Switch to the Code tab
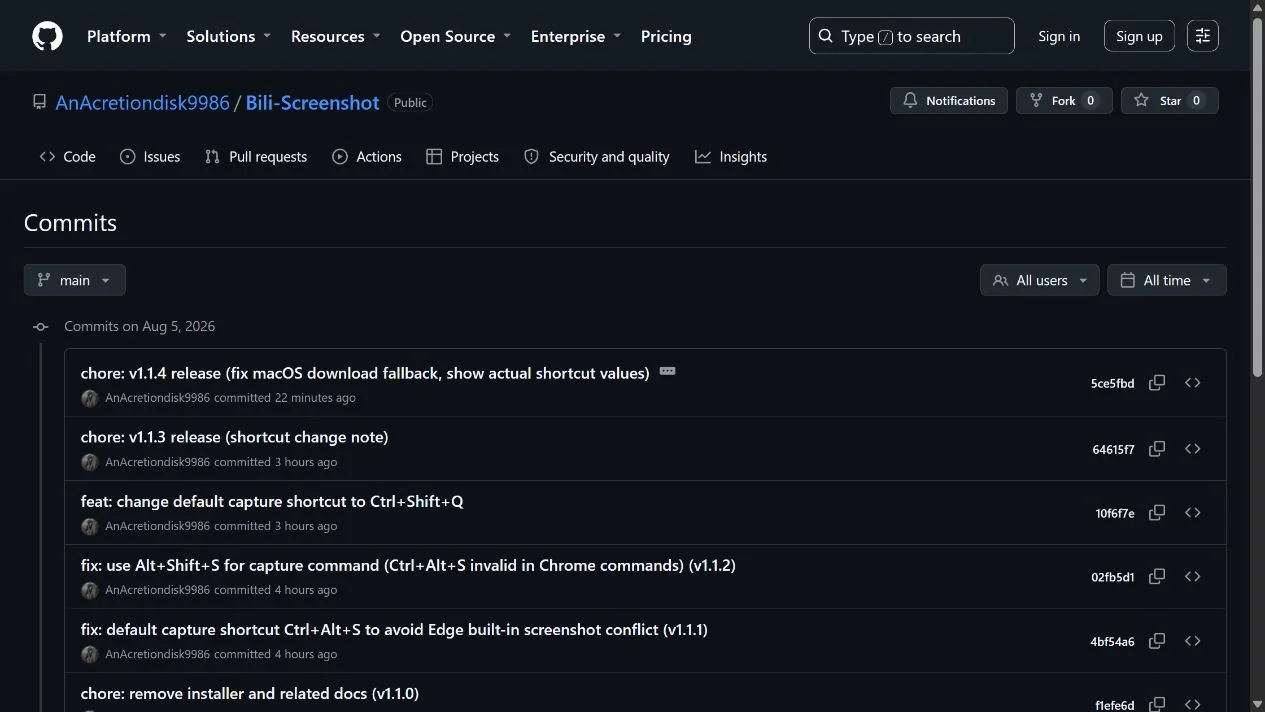The height and width of the screenshot is (712, 1265). click(68, 157)
